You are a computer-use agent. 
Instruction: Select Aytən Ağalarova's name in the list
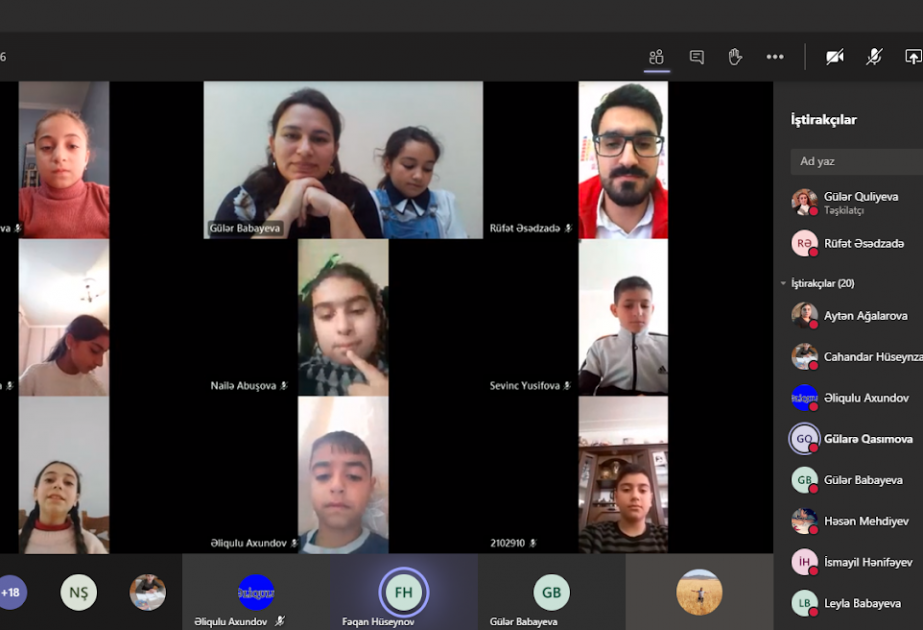(865, 316)
